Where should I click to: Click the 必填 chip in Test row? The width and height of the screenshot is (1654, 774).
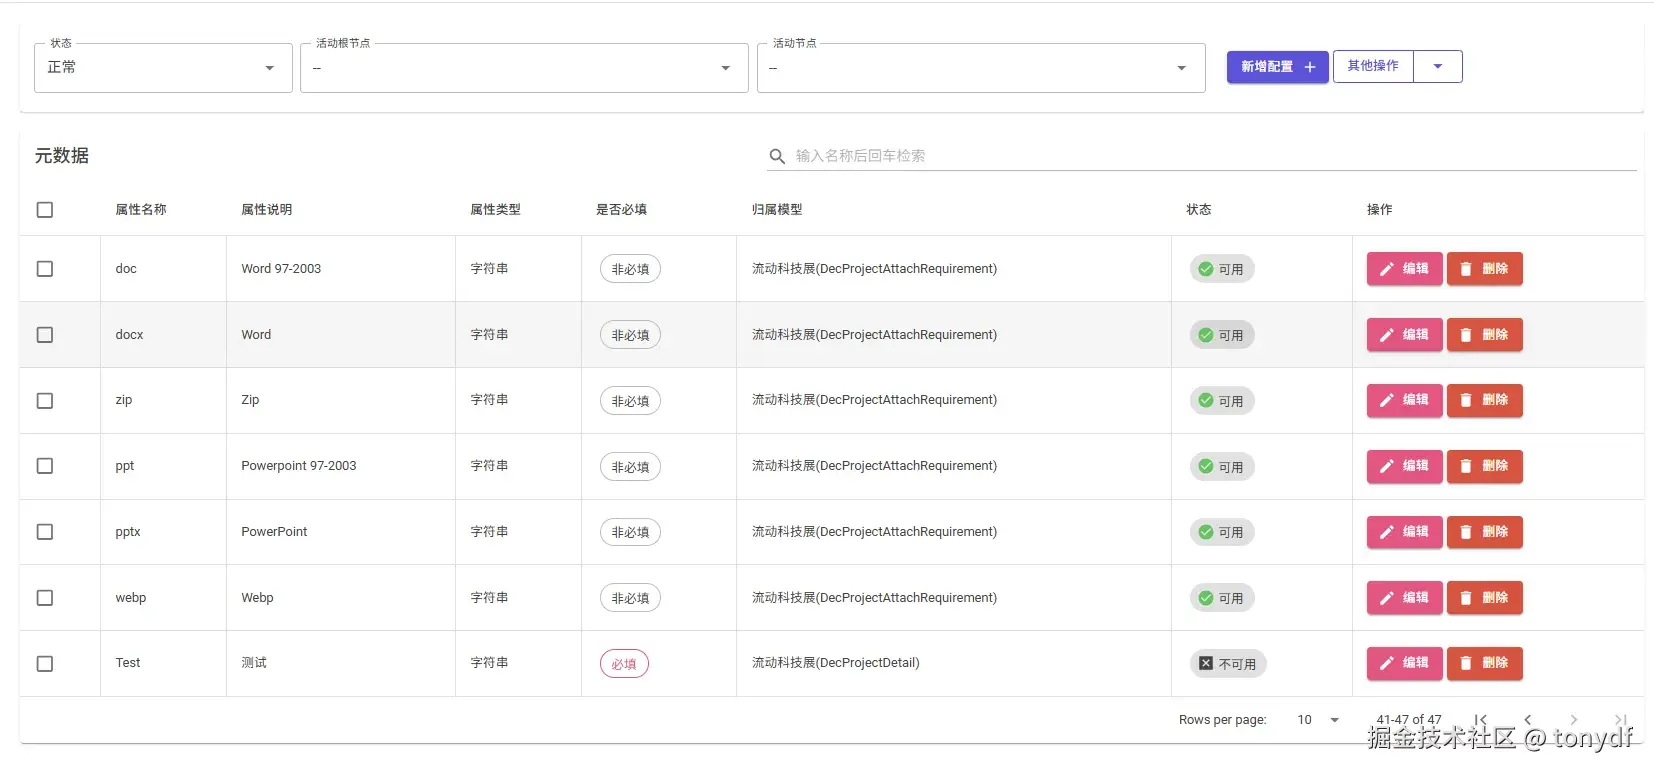pyautogui.click(x=624, y=664)
